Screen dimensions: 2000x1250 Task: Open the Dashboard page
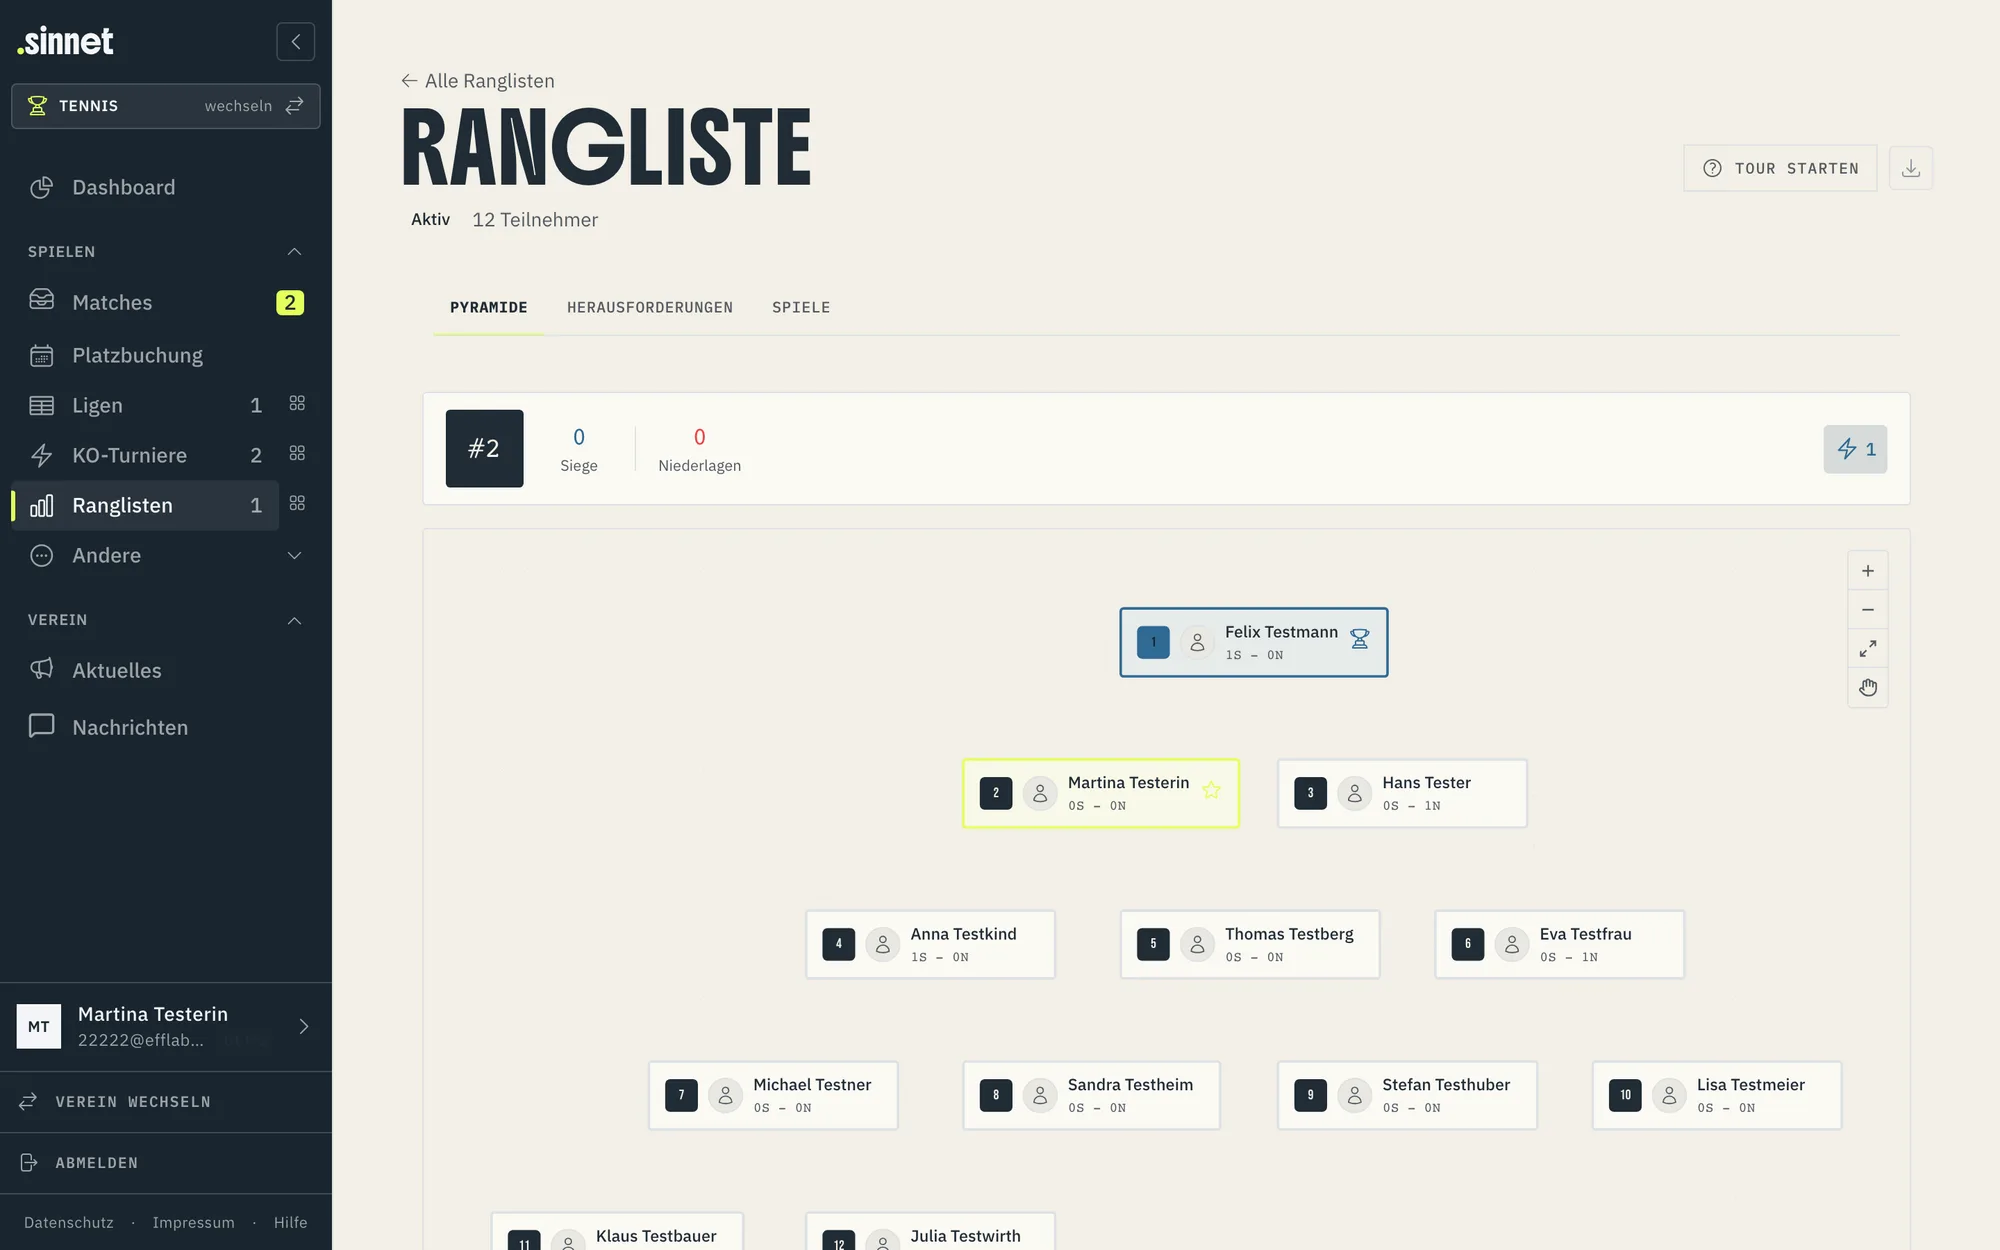tap(124, 188)
